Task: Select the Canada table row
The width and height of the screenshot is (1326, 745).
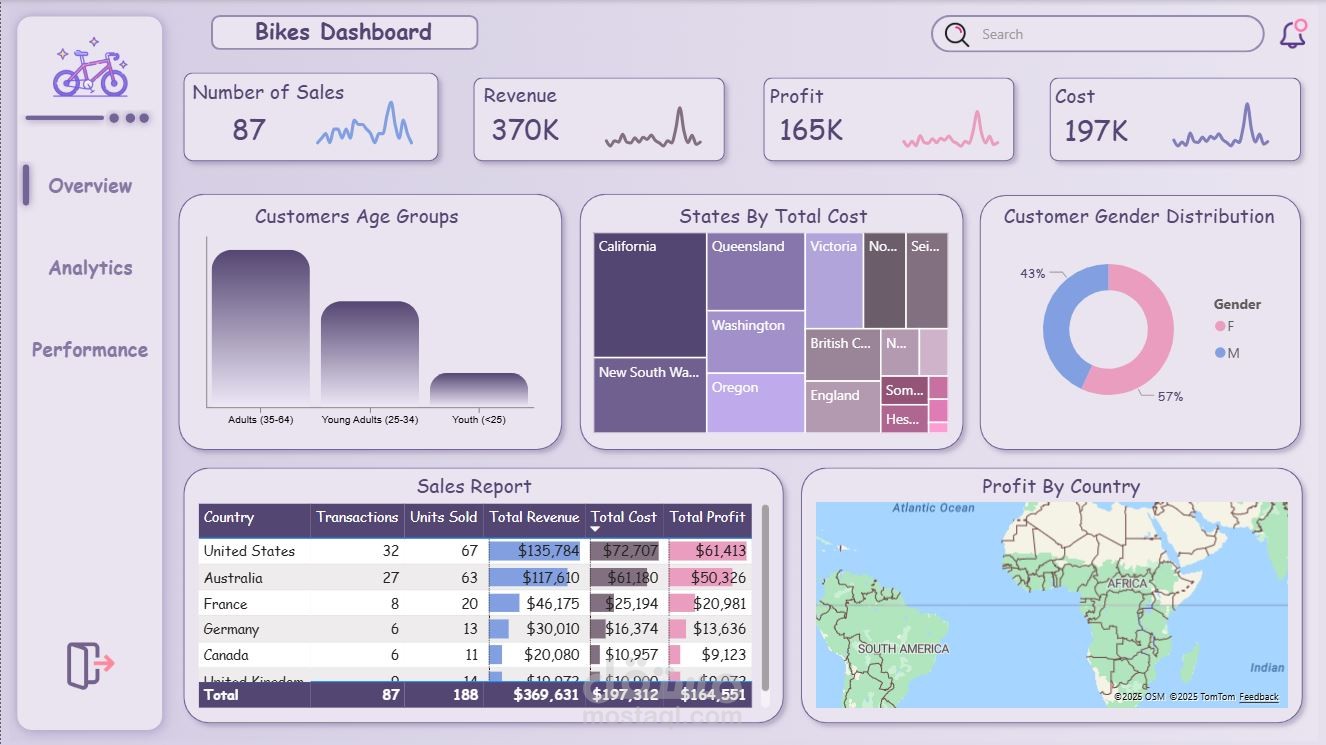Action: [x=475, y=655]
